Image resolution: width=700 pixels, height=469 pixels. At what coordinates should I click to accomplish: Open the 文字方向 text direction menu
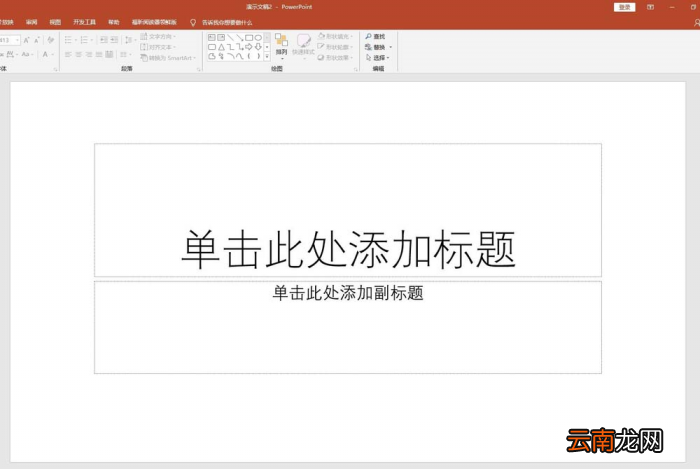(x=158, y=37)
